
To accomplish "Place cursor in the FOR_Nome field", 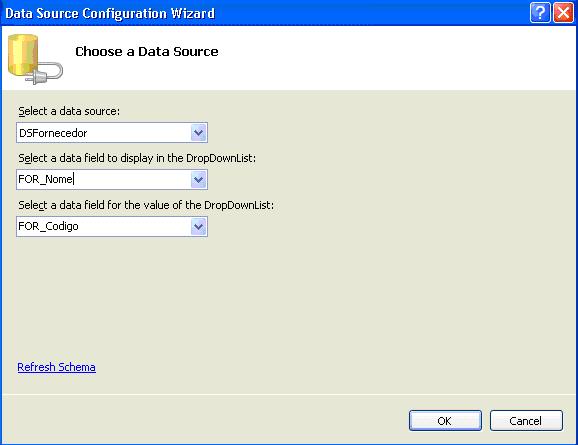I will [x=104, y=180].
